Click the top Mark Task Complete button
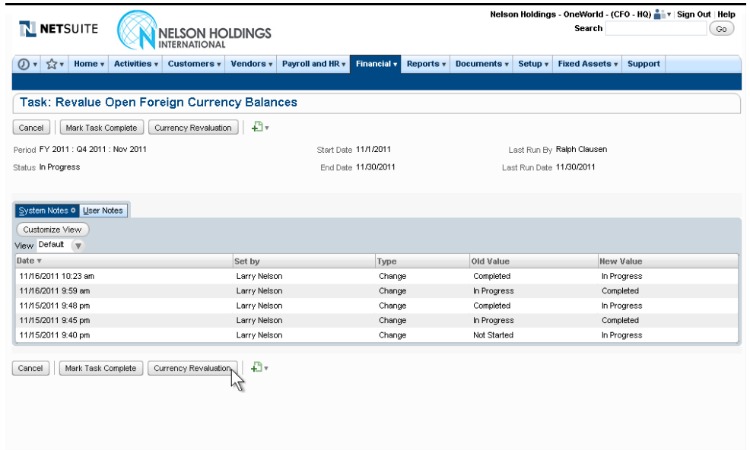 [101, 128]
